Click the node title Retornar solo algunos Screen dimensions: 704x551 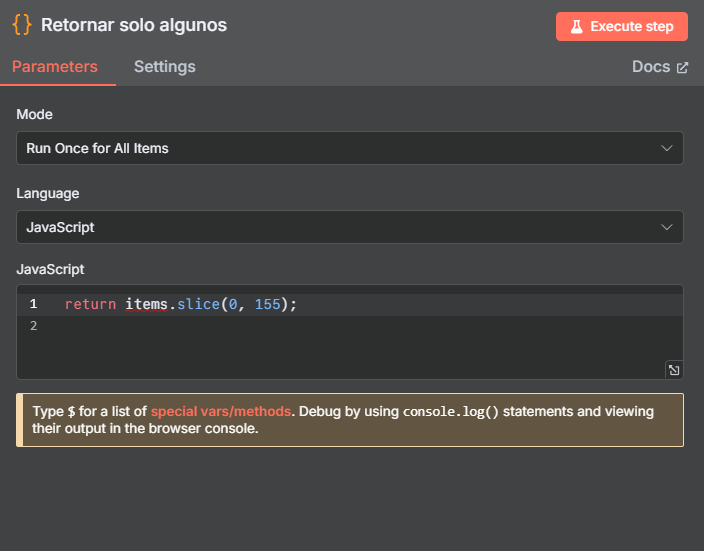click(x=134, y=25)
